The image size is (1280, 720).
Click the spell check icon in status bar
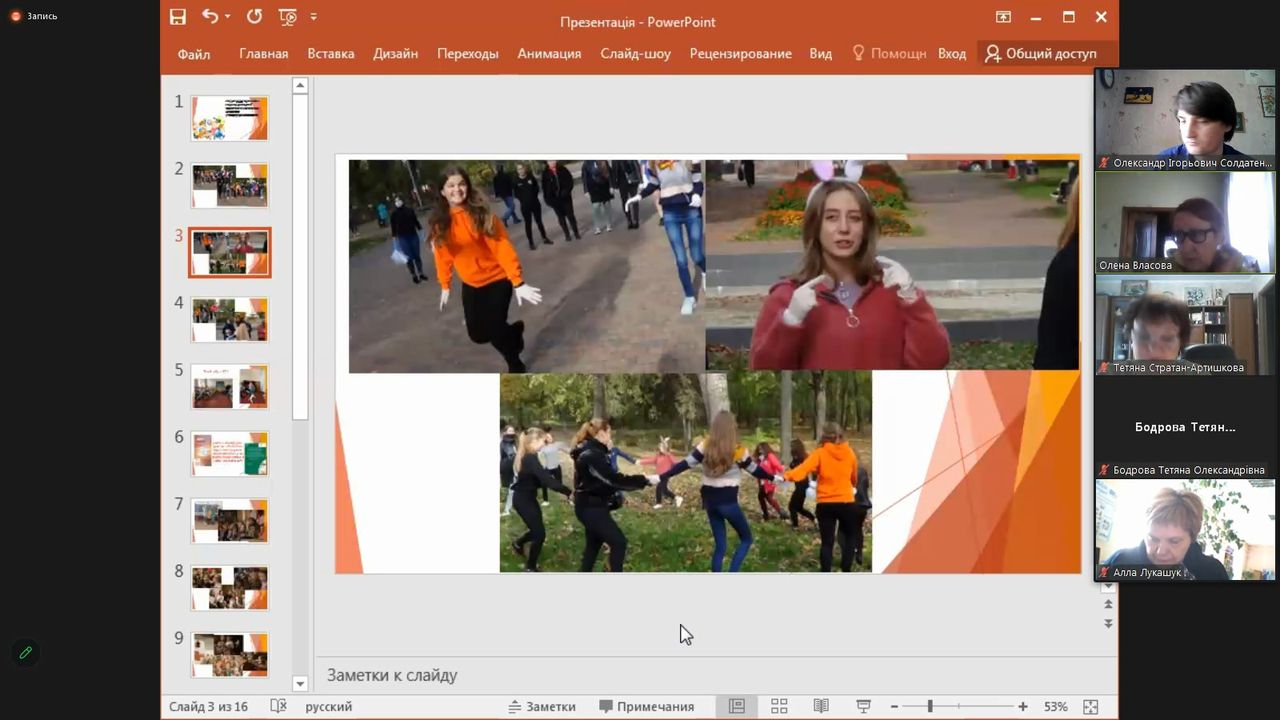pyautogui.click(x=279, y=706)
